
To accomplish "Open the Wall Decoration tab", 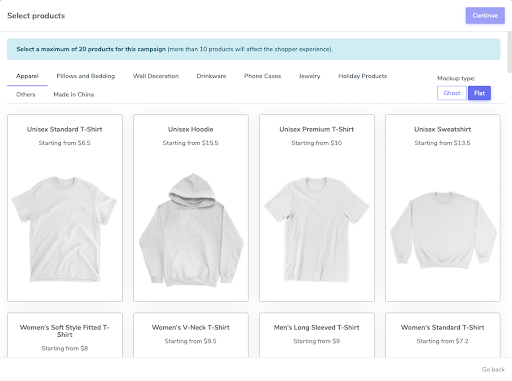I will coord(156,76).
